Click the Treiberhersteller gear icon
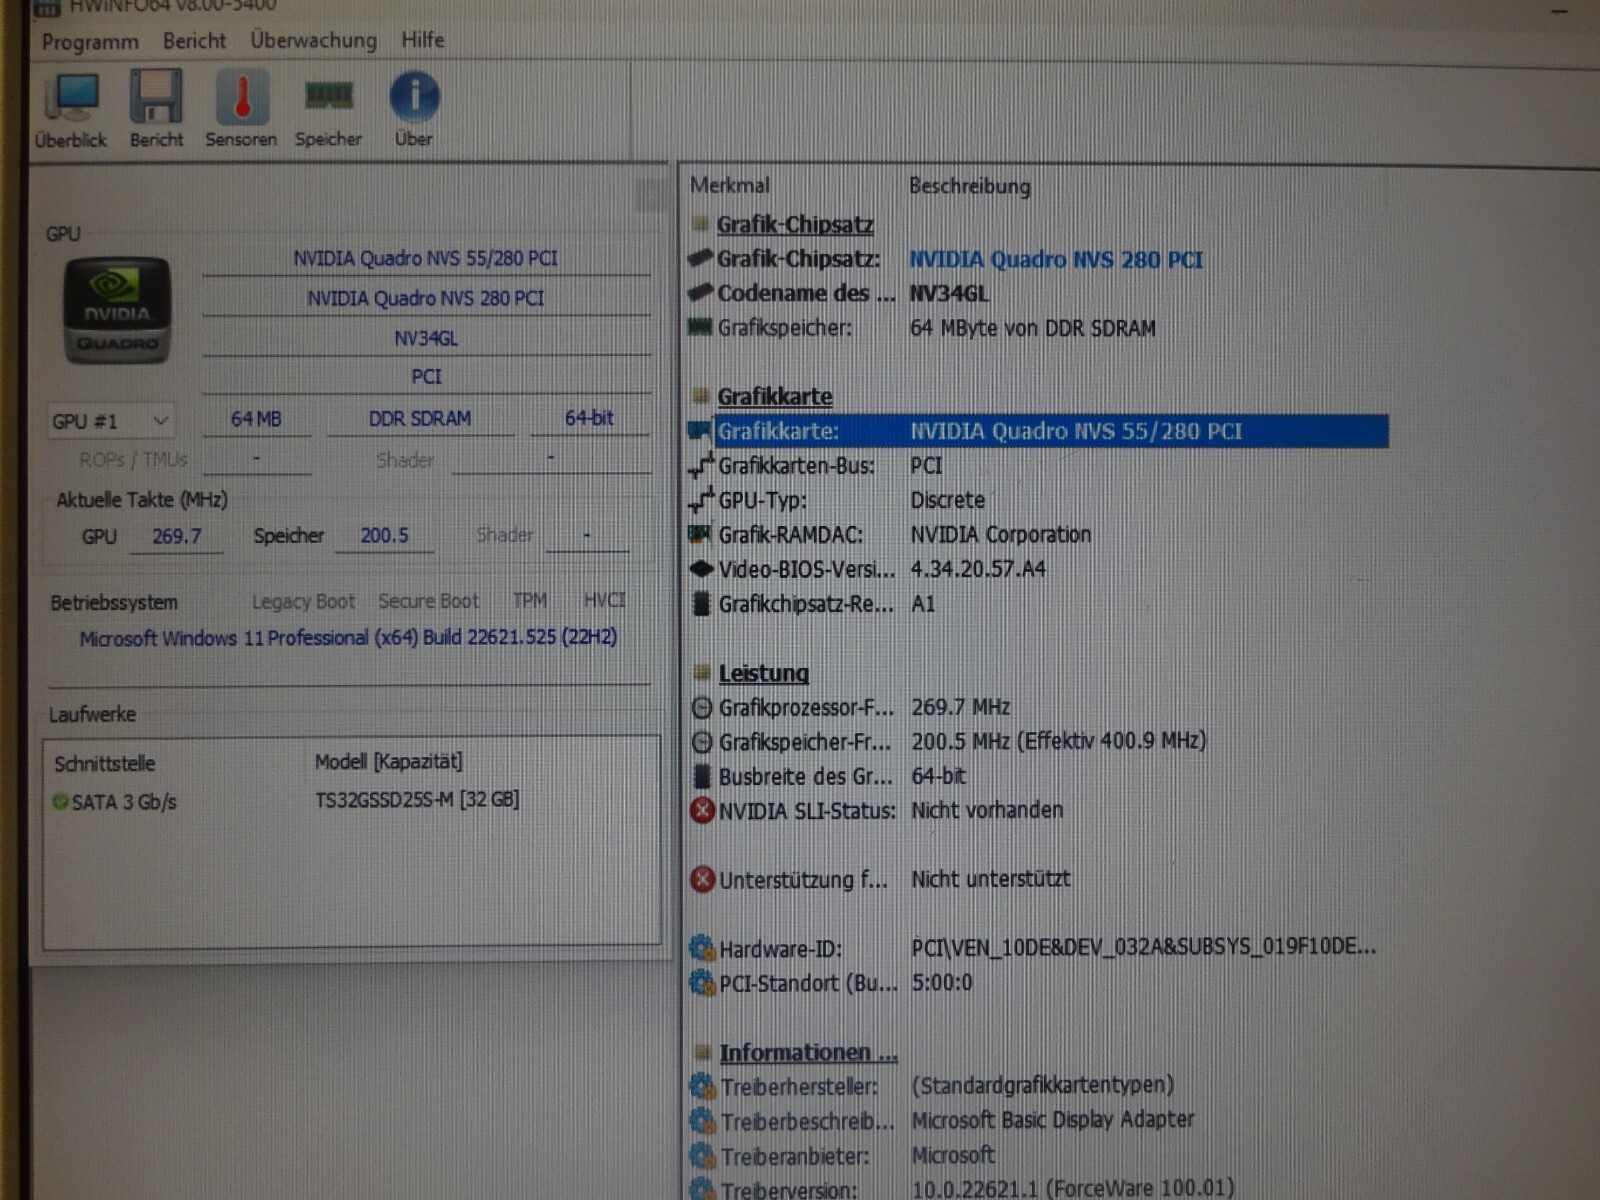This screenshot has width=1600, height=1200. [704, 1086]
